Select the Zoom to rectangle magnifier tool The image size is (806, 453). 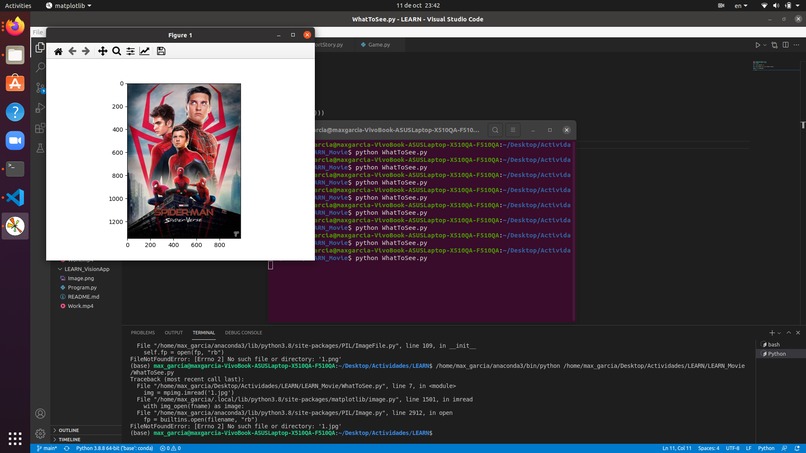tap(117, 51)
